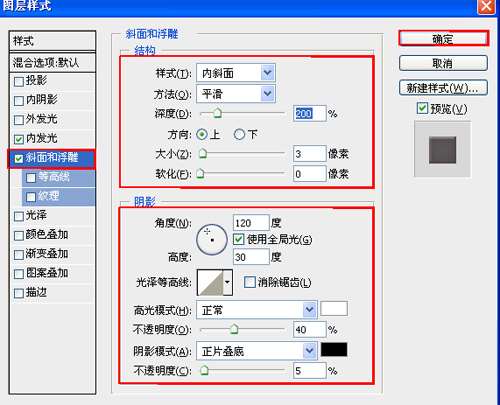Click the 光泽等高线 gloss contour thumbnail
This screenshot has height=405, width=500.
tap(210, 282)
